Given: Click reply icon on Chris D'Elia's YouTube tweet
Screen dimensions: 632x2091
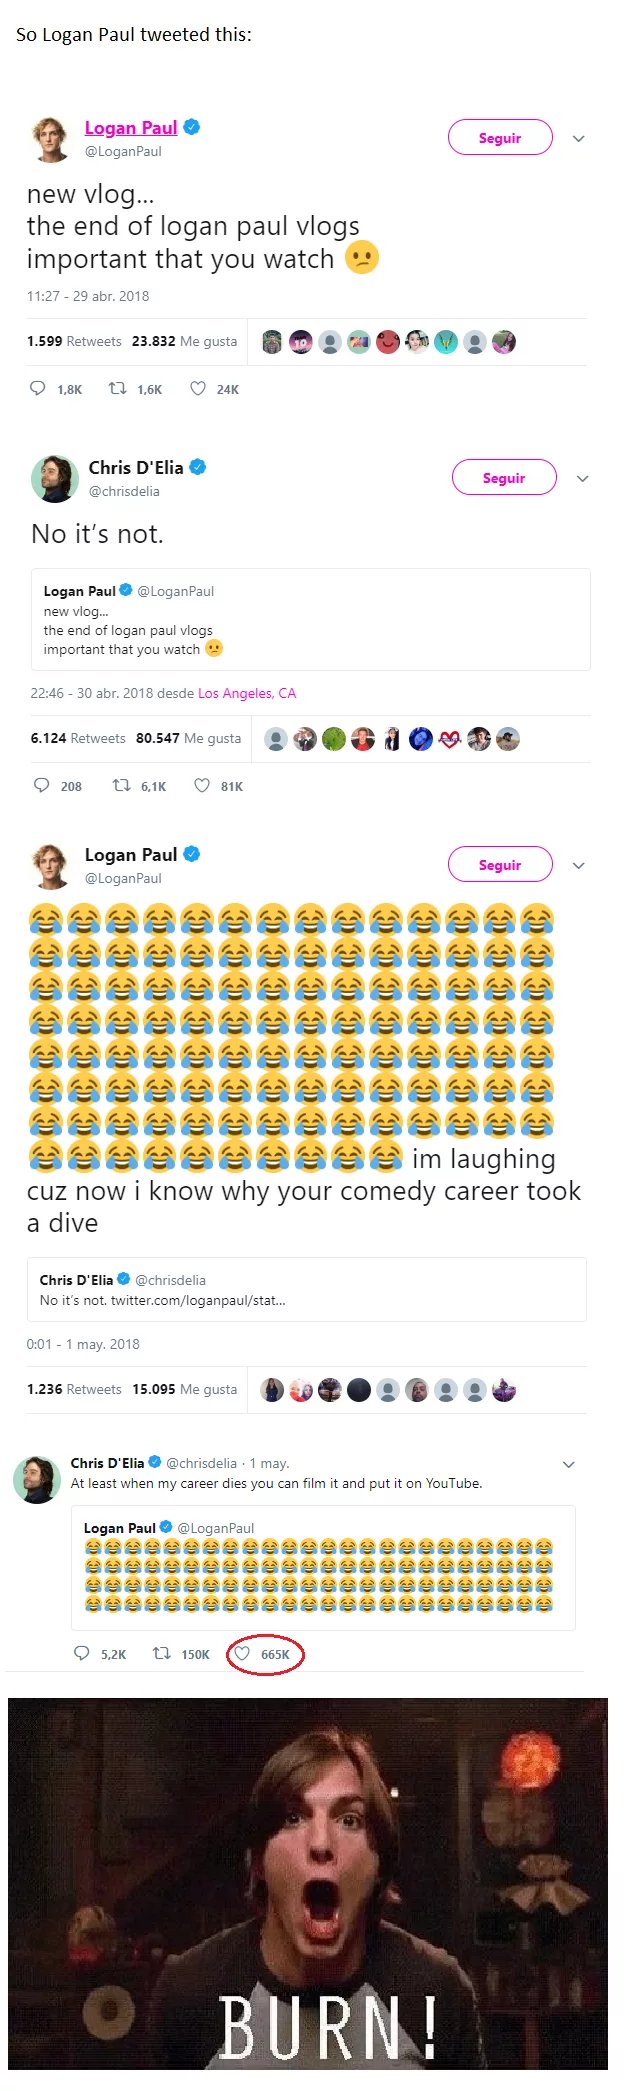Looking at the screenshot, I should 82,1653.
